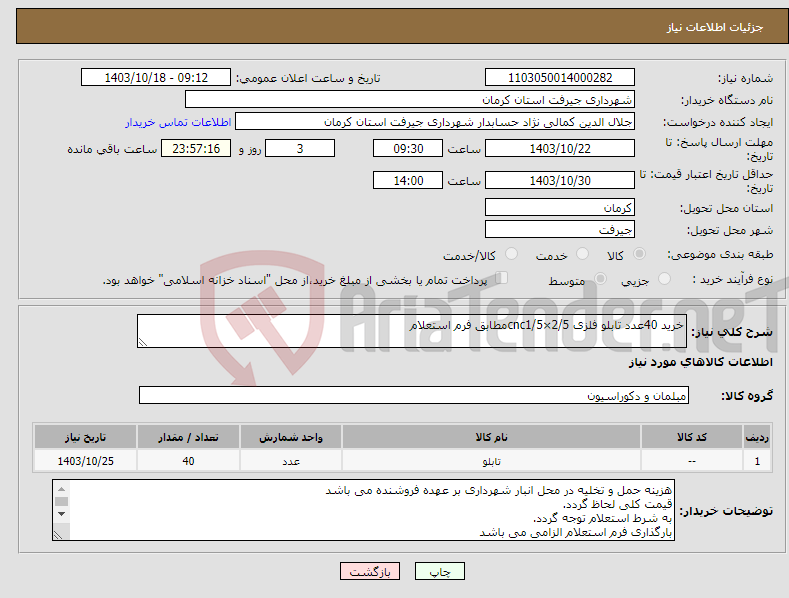Click the resize handle of the description textarea
The image size is (789, 598).
pos(143,342)
